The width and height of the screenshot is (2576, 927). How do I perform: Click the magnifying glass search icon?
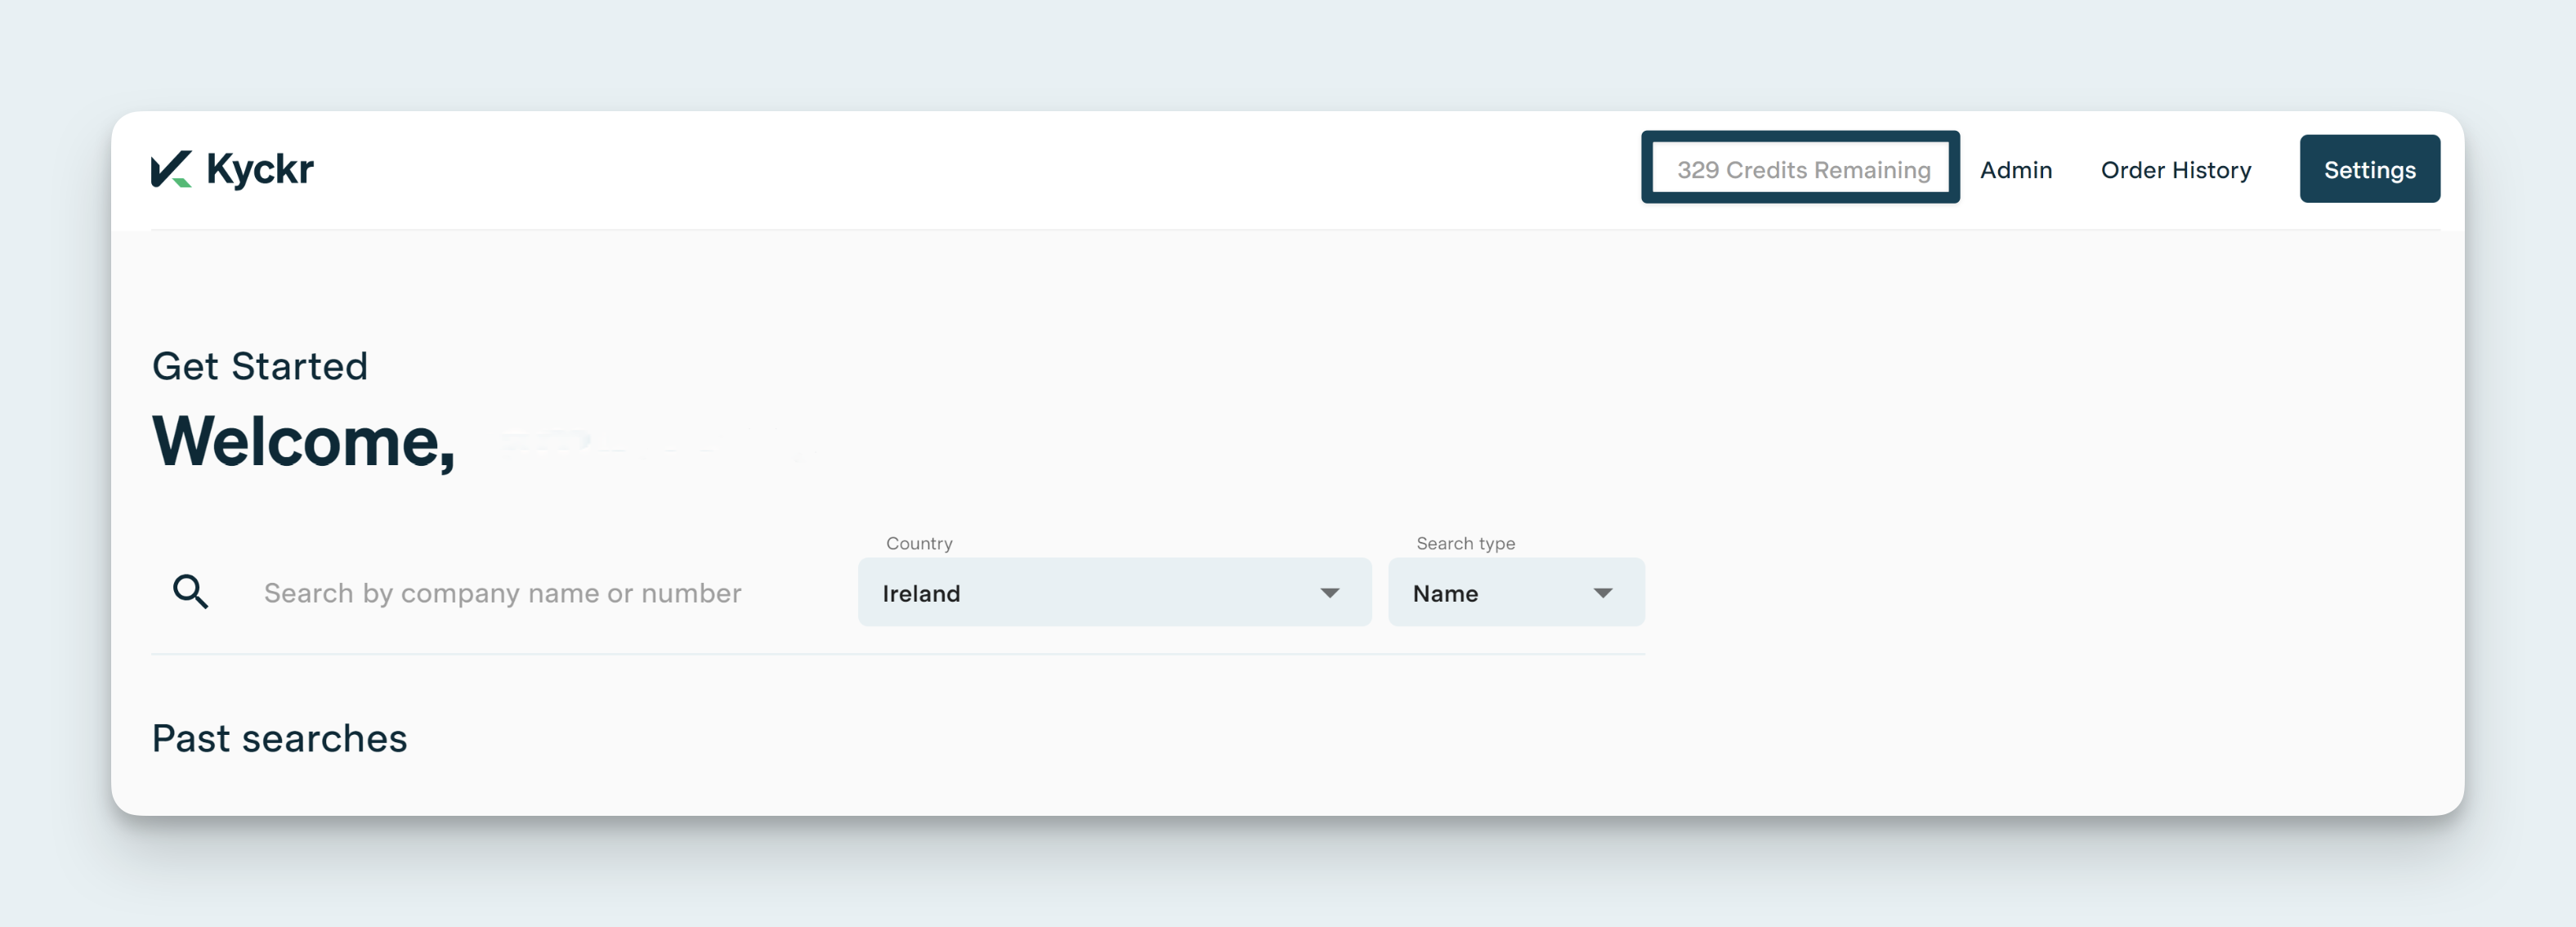(190, 592)
